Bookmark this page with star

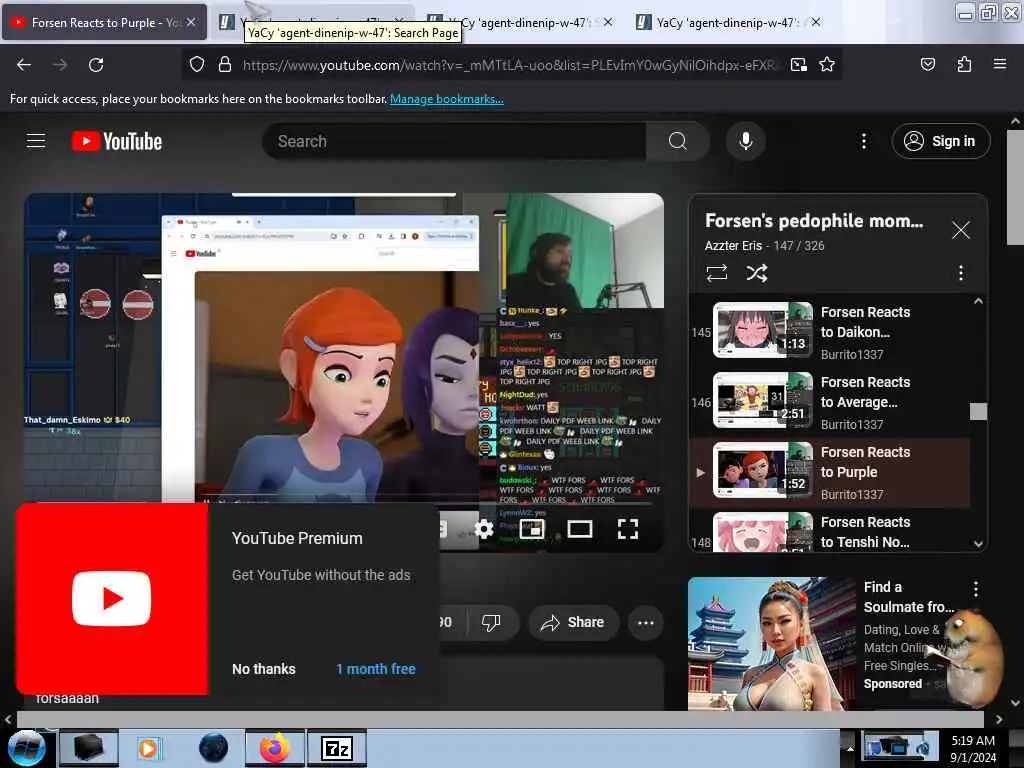pyautogui.click(x=827, y=64)
